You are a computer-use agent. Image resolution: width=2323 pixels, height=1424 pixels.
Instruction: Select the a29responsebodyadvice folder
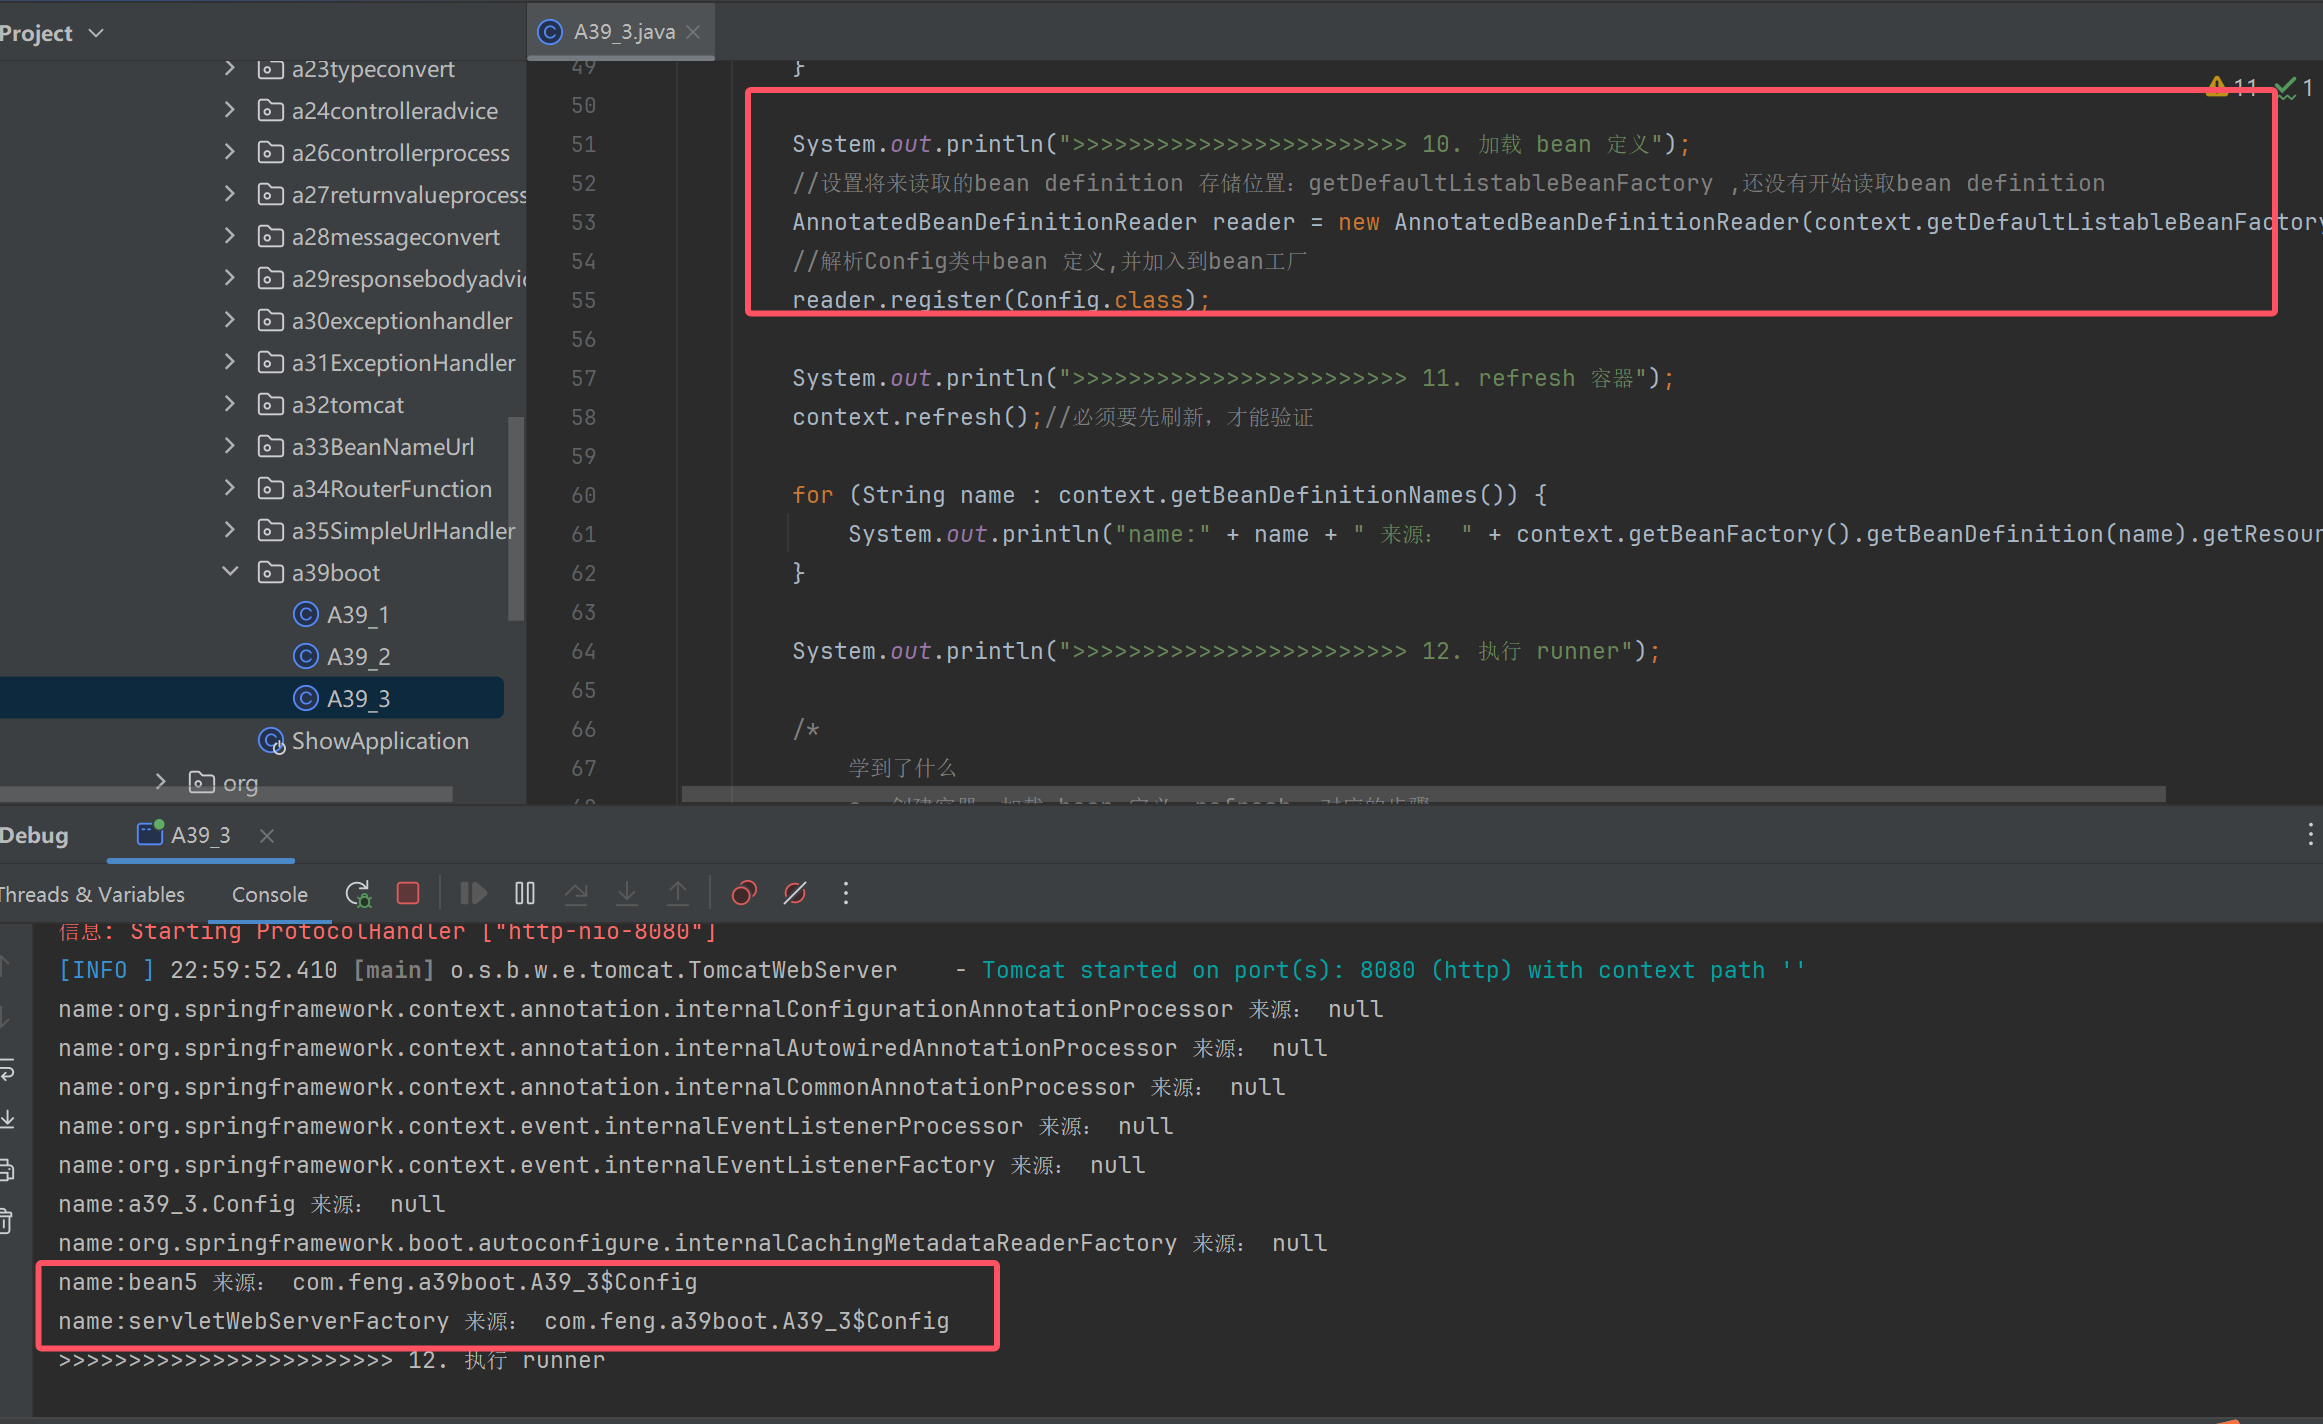click(392, 278)
